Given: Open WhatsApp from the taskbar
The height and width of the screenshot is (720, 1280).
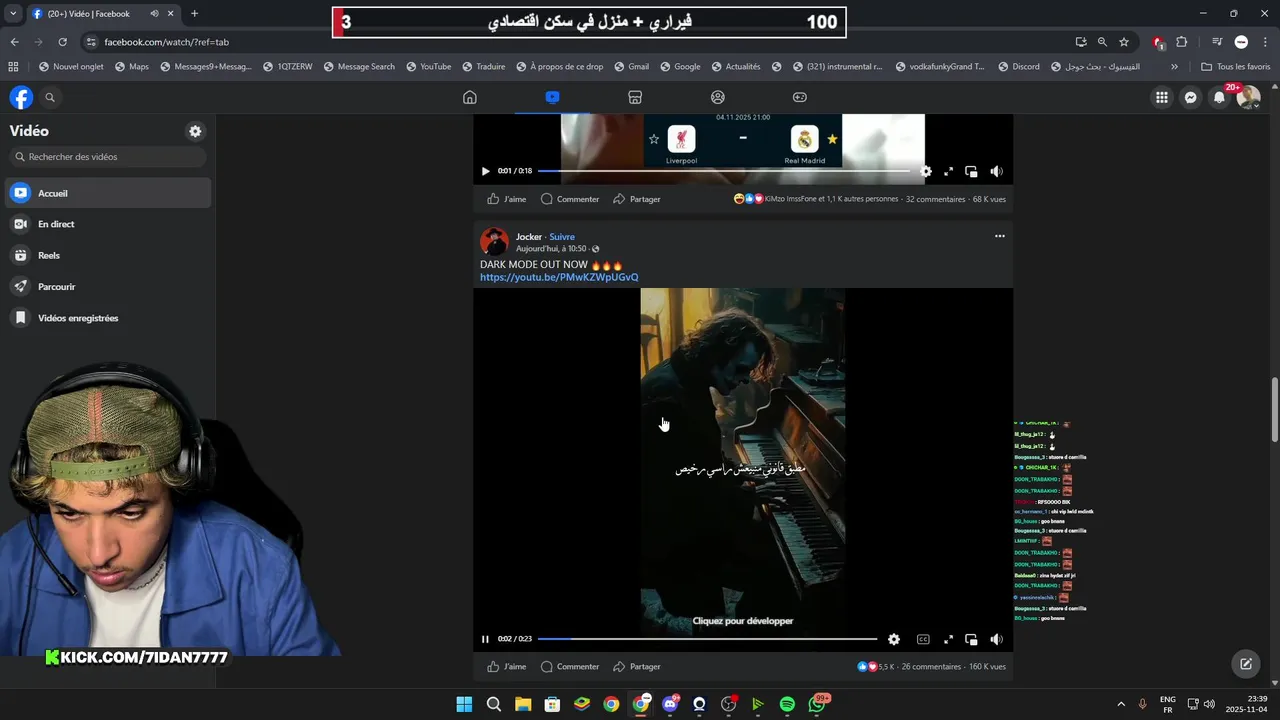Looking at the screenshot, I should 817,704.
